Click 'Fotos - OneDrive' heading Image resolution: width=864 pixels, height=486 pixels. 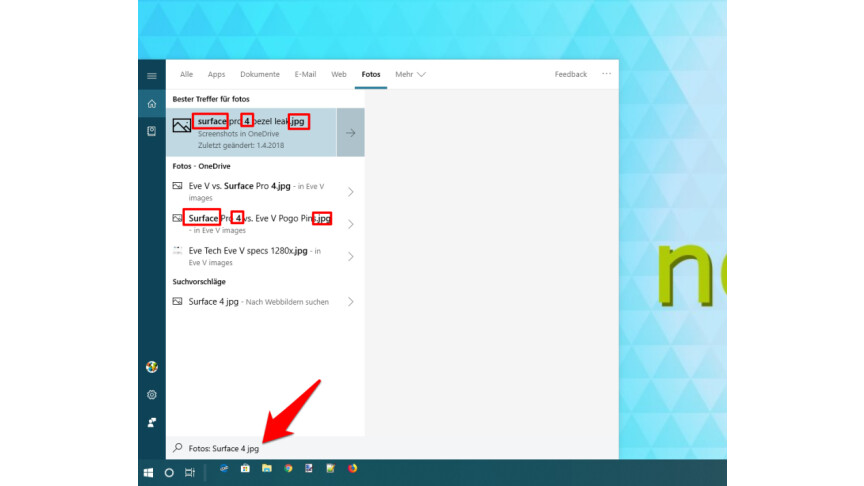[201, 166]
